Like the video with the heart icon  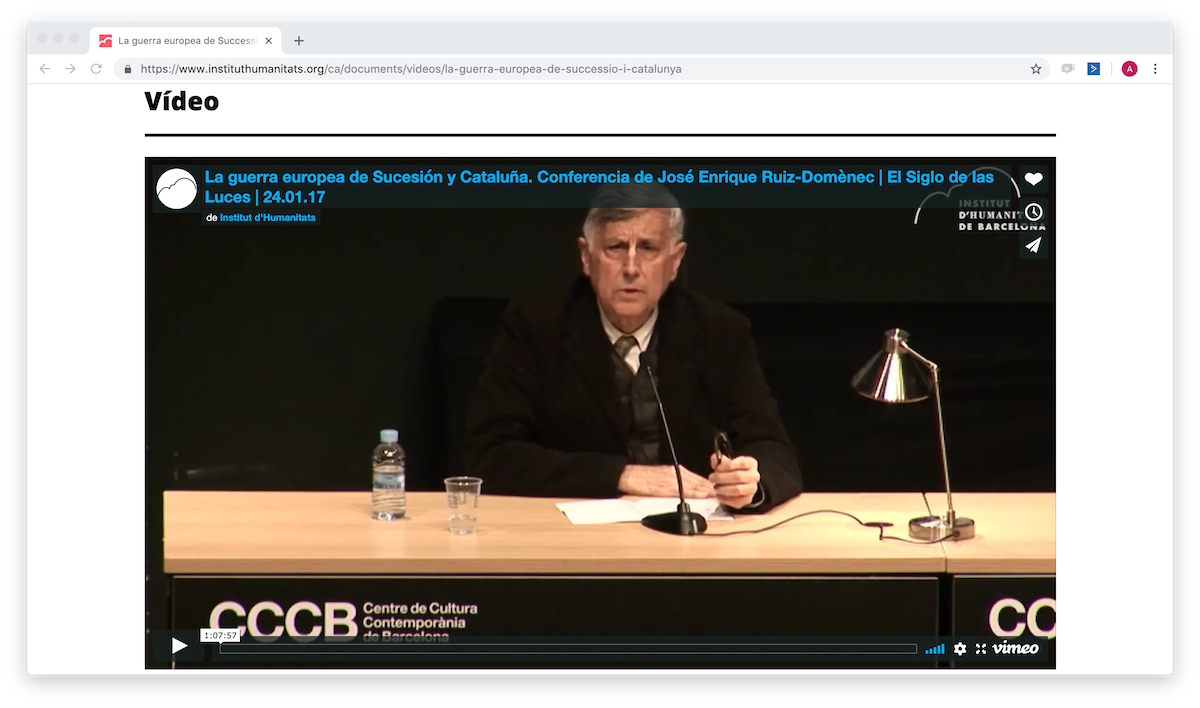(1033, 179)
